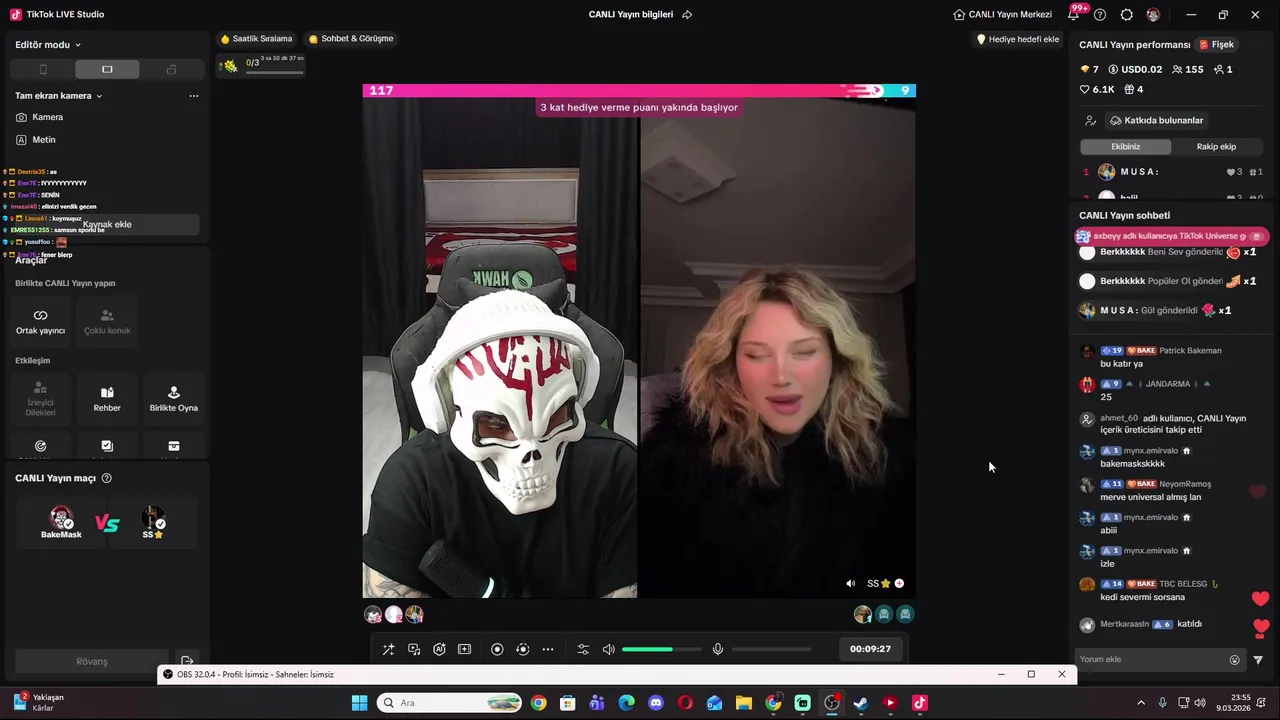Image resolution: width=1280 pixels, height=720 pixels.
Task: Open the settings gear icon
Action: tap(1127, 15)
